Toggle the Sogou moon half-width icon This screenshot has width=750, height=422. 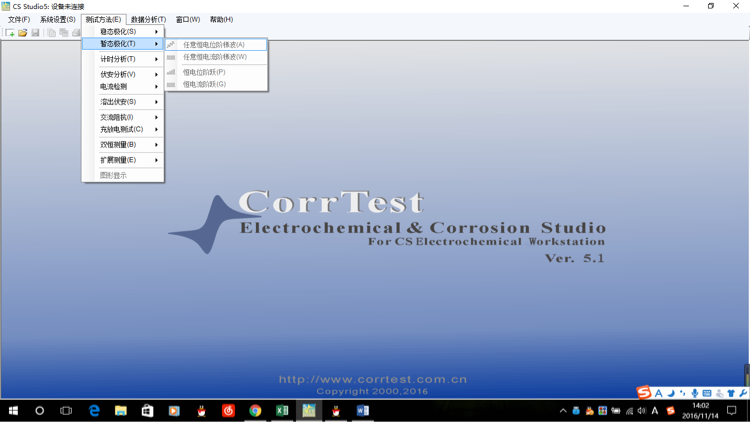point(671,393)
